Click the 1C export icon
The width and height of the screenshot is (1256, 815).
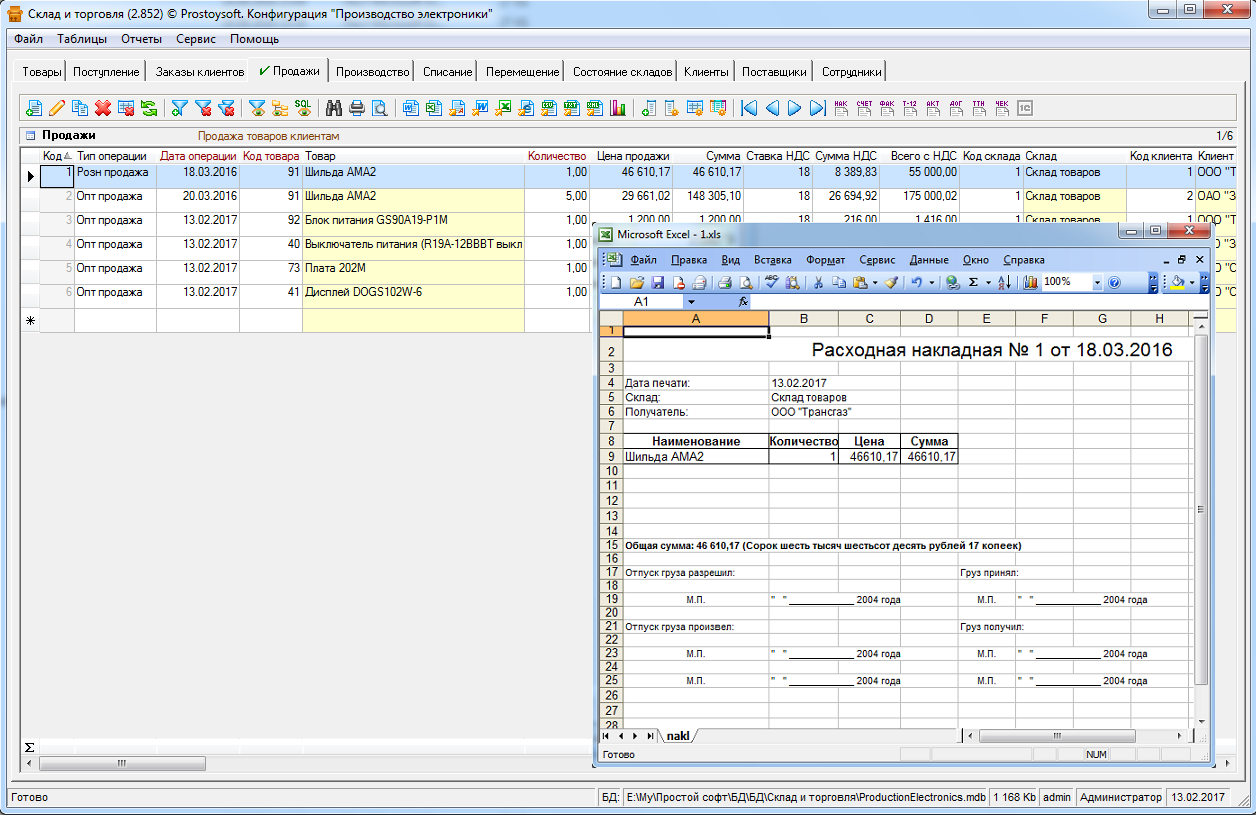click(1024, 108)
